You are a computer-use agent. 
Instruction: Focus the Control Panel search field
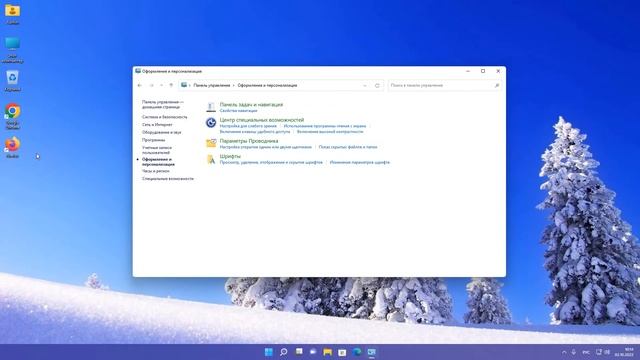(444, 85)
